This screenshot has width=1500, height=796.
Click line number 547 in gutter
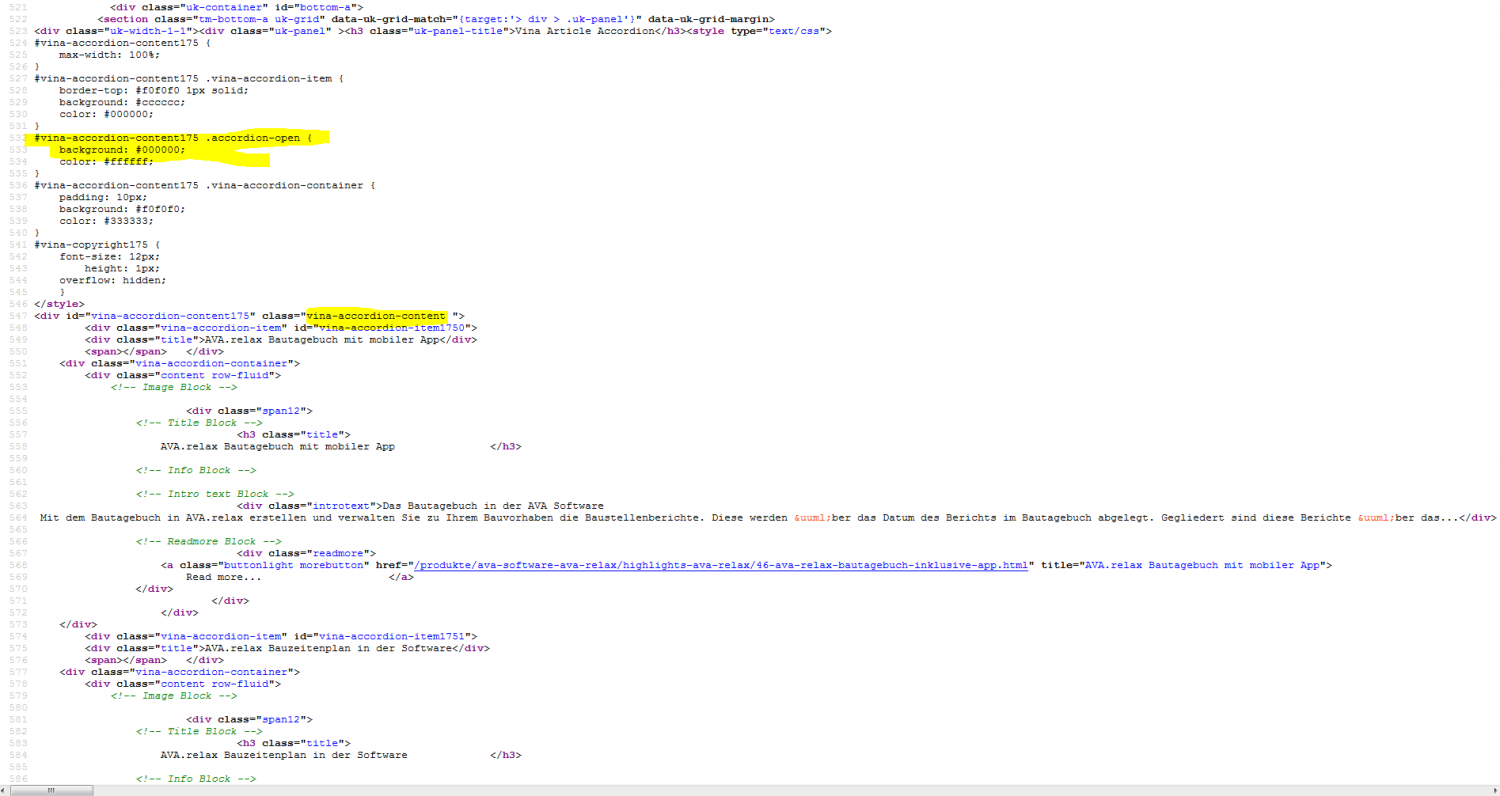coord(15,316)
